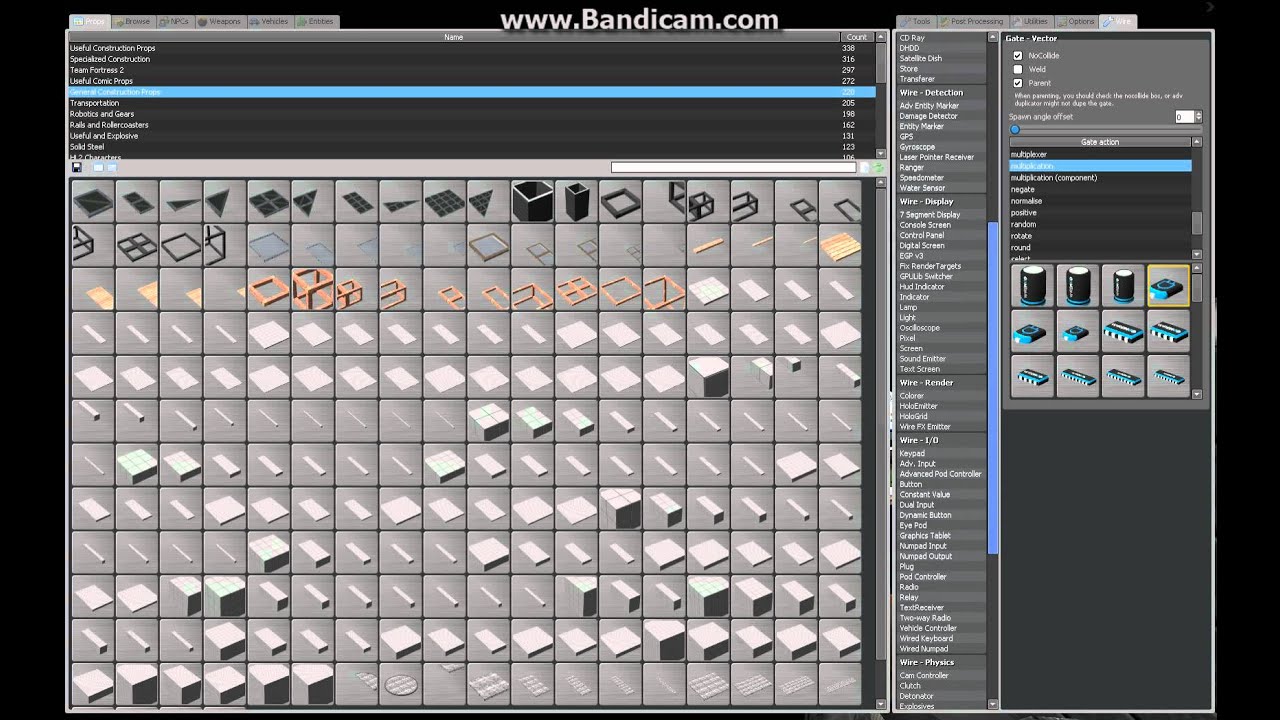
Task: Click the Gate action column header
Action: pos(1100,142)
